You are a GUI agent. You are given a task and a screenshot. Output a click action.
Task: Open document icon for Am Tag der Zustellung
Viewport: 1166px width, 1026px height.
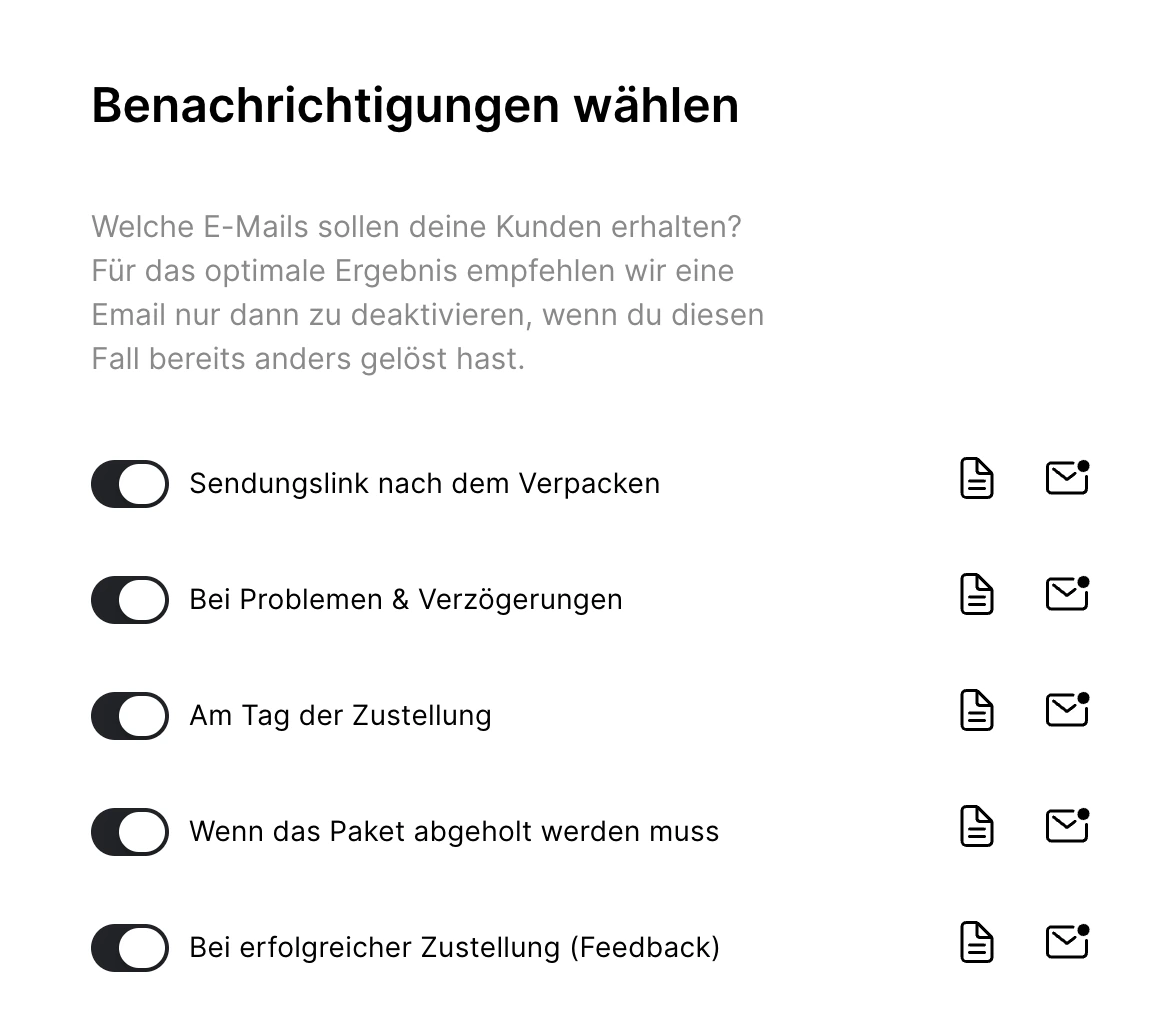(x=976, y=710)
